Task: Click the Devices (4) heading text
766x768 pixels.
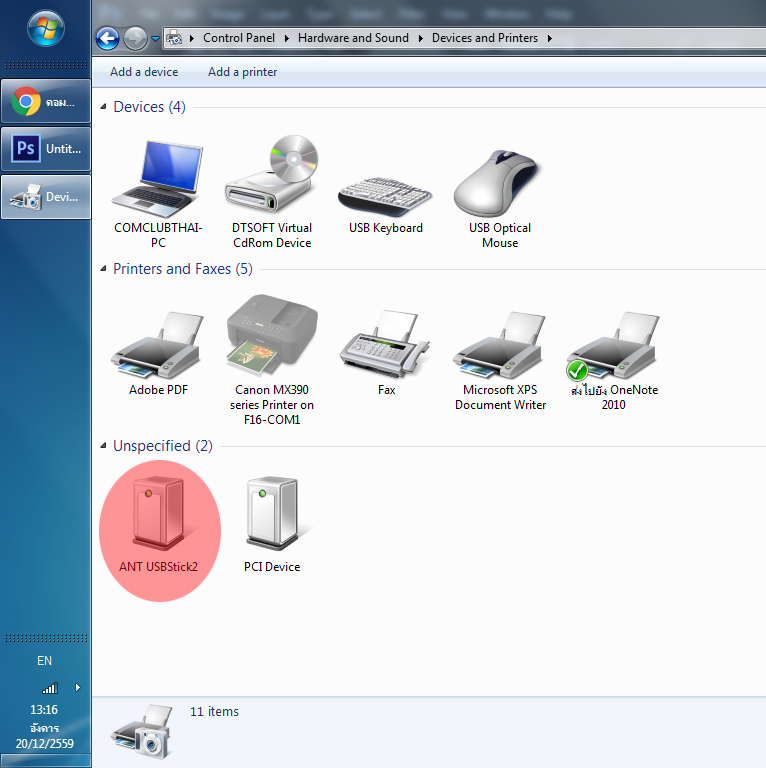Action: coord(149,107)
